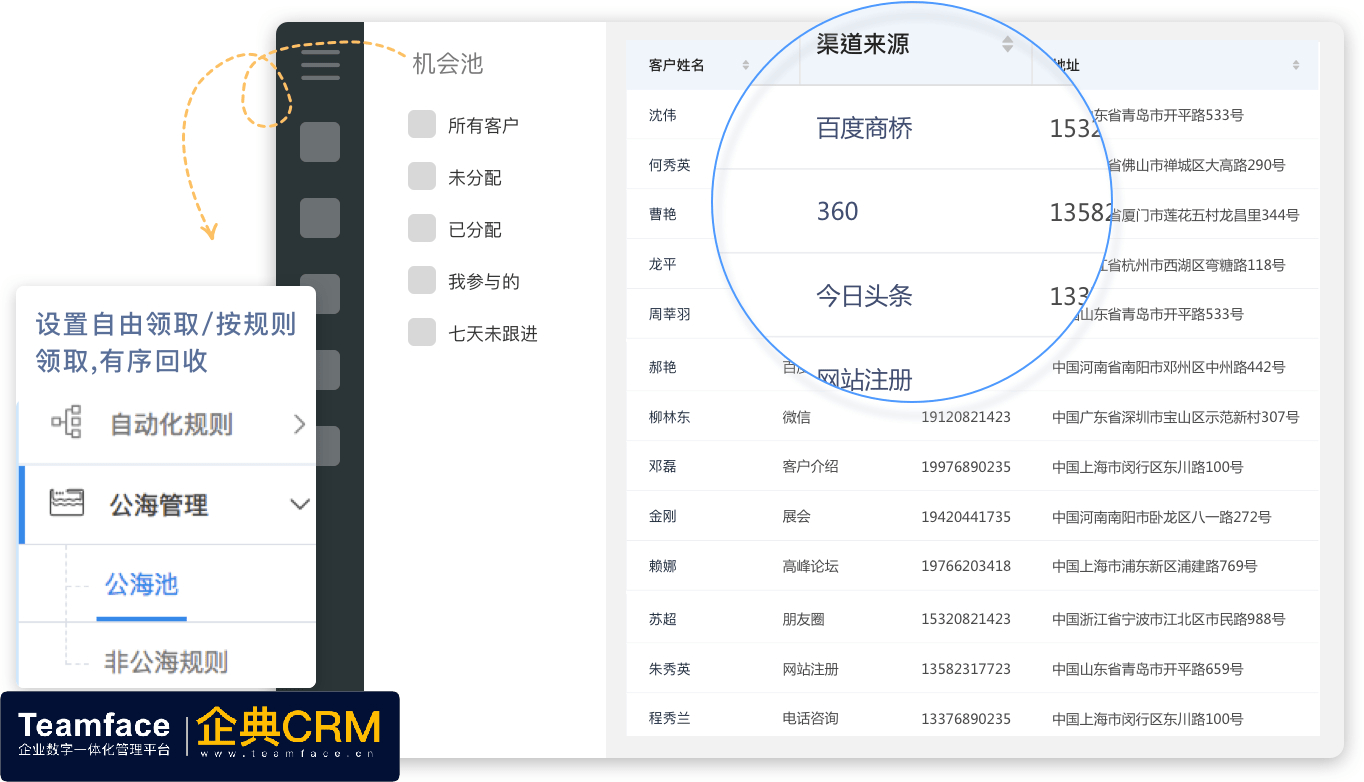Image resolution: width=1364 pixels, height=782 pixels.
Task: Click customer name 邓磊
Action: 662,466
